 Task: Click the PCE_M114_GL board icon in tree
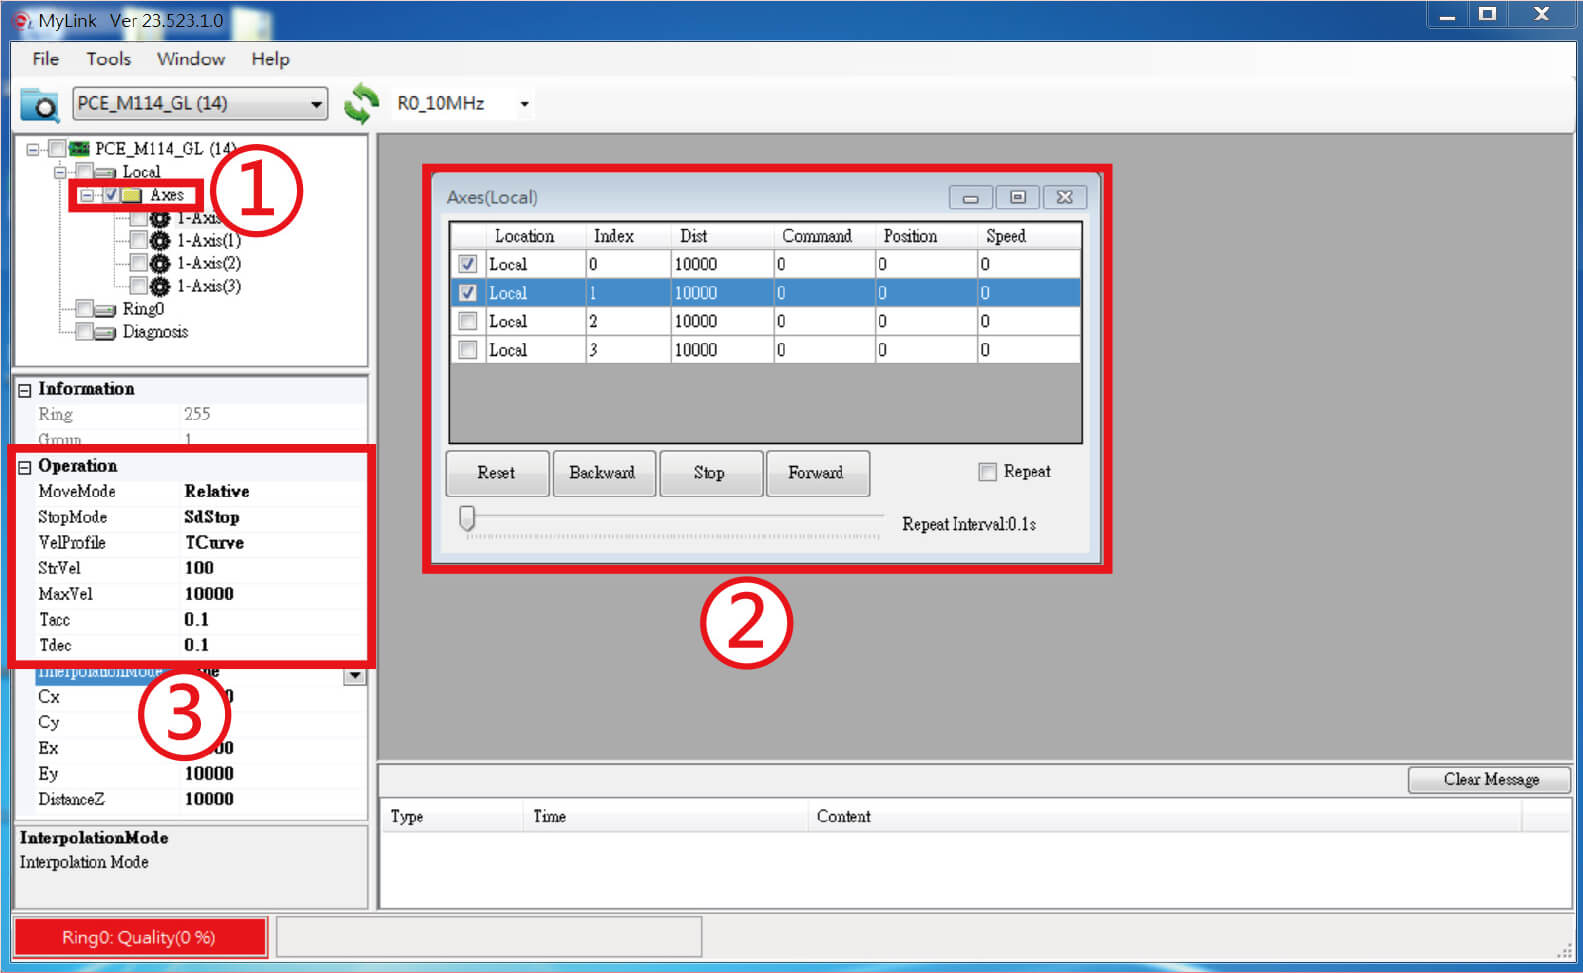[79, 149]
